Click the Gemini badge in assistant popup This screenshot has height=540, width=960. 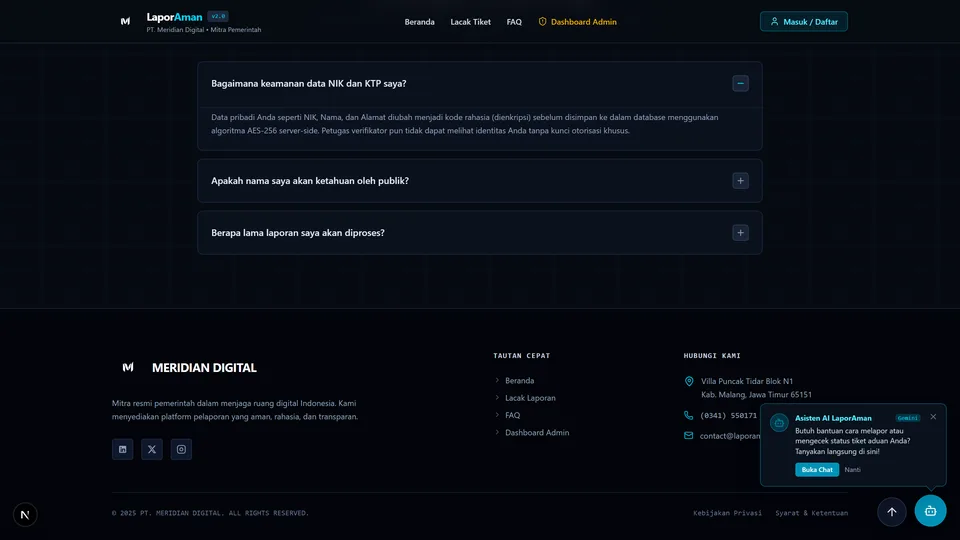907,418
